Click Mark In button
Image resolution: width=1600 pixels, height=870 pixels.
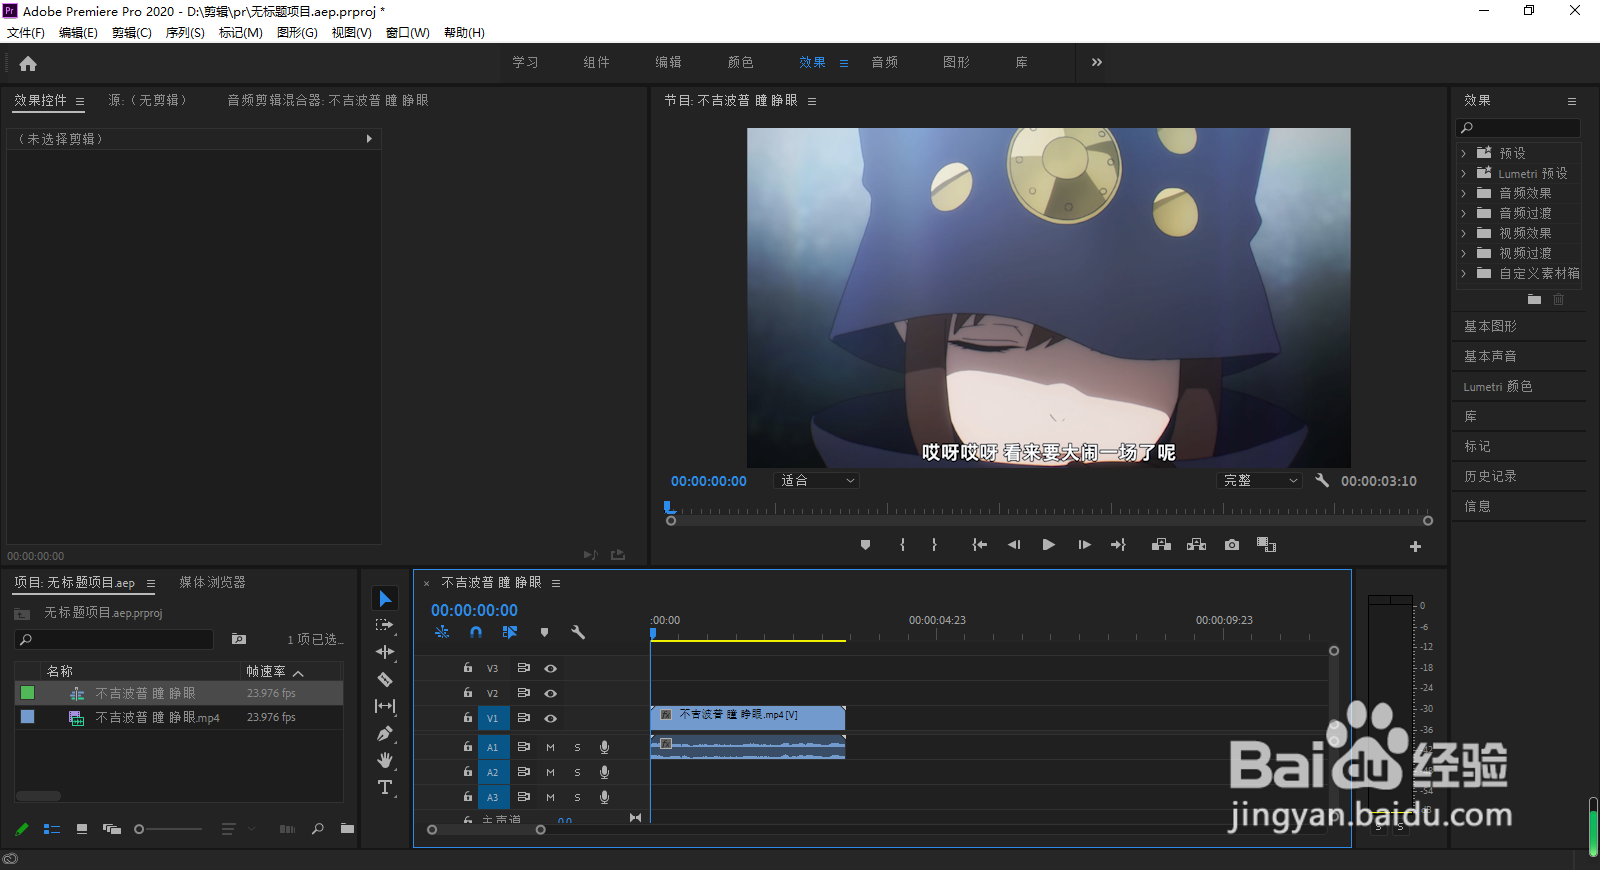point(902,545)
